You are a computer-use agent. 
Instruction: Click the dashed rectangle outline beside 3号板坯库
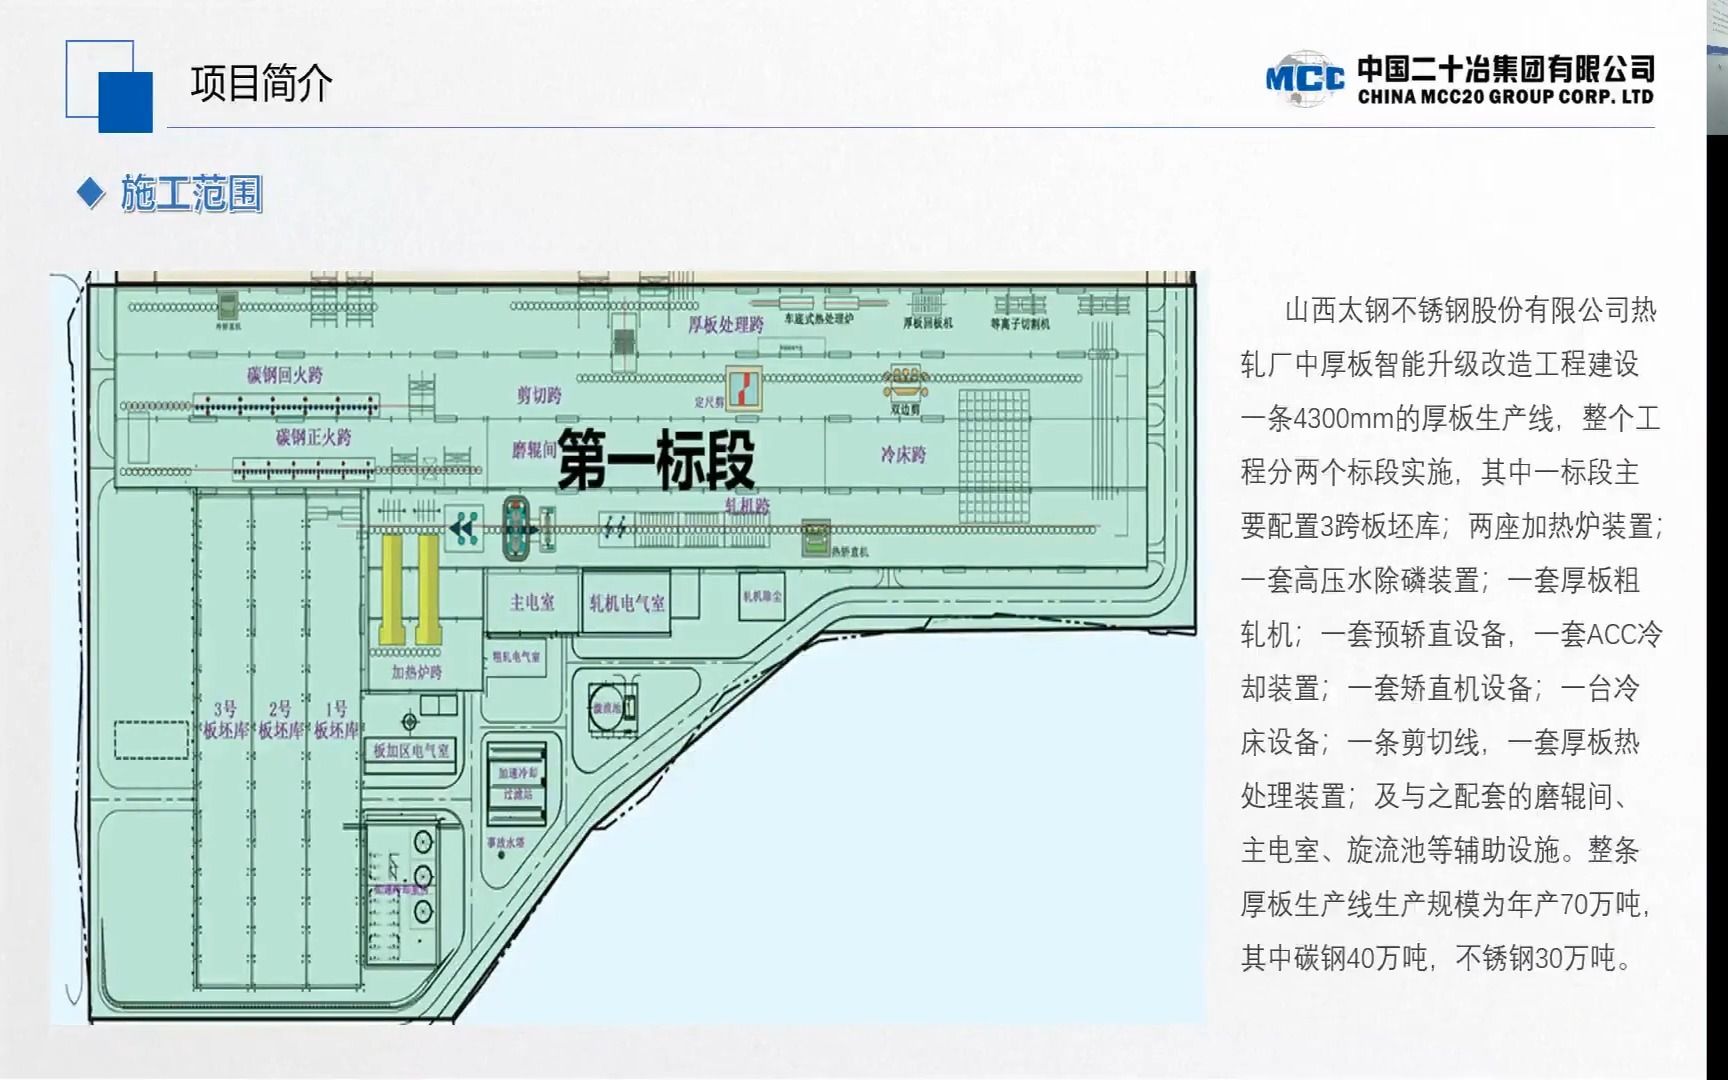click(x=151, y=739)
